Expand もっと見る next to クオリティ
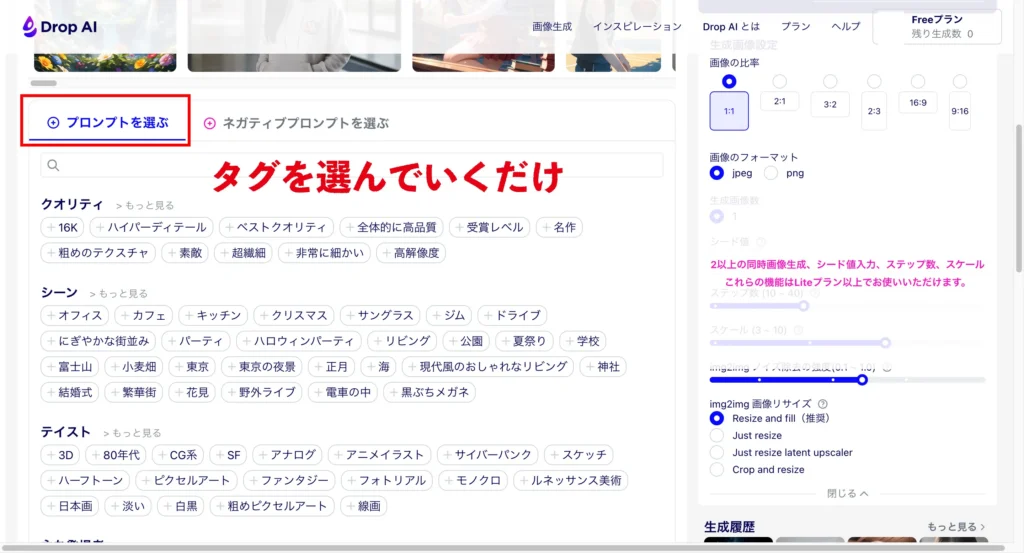 pyautogui.click(x=145, y=206)
